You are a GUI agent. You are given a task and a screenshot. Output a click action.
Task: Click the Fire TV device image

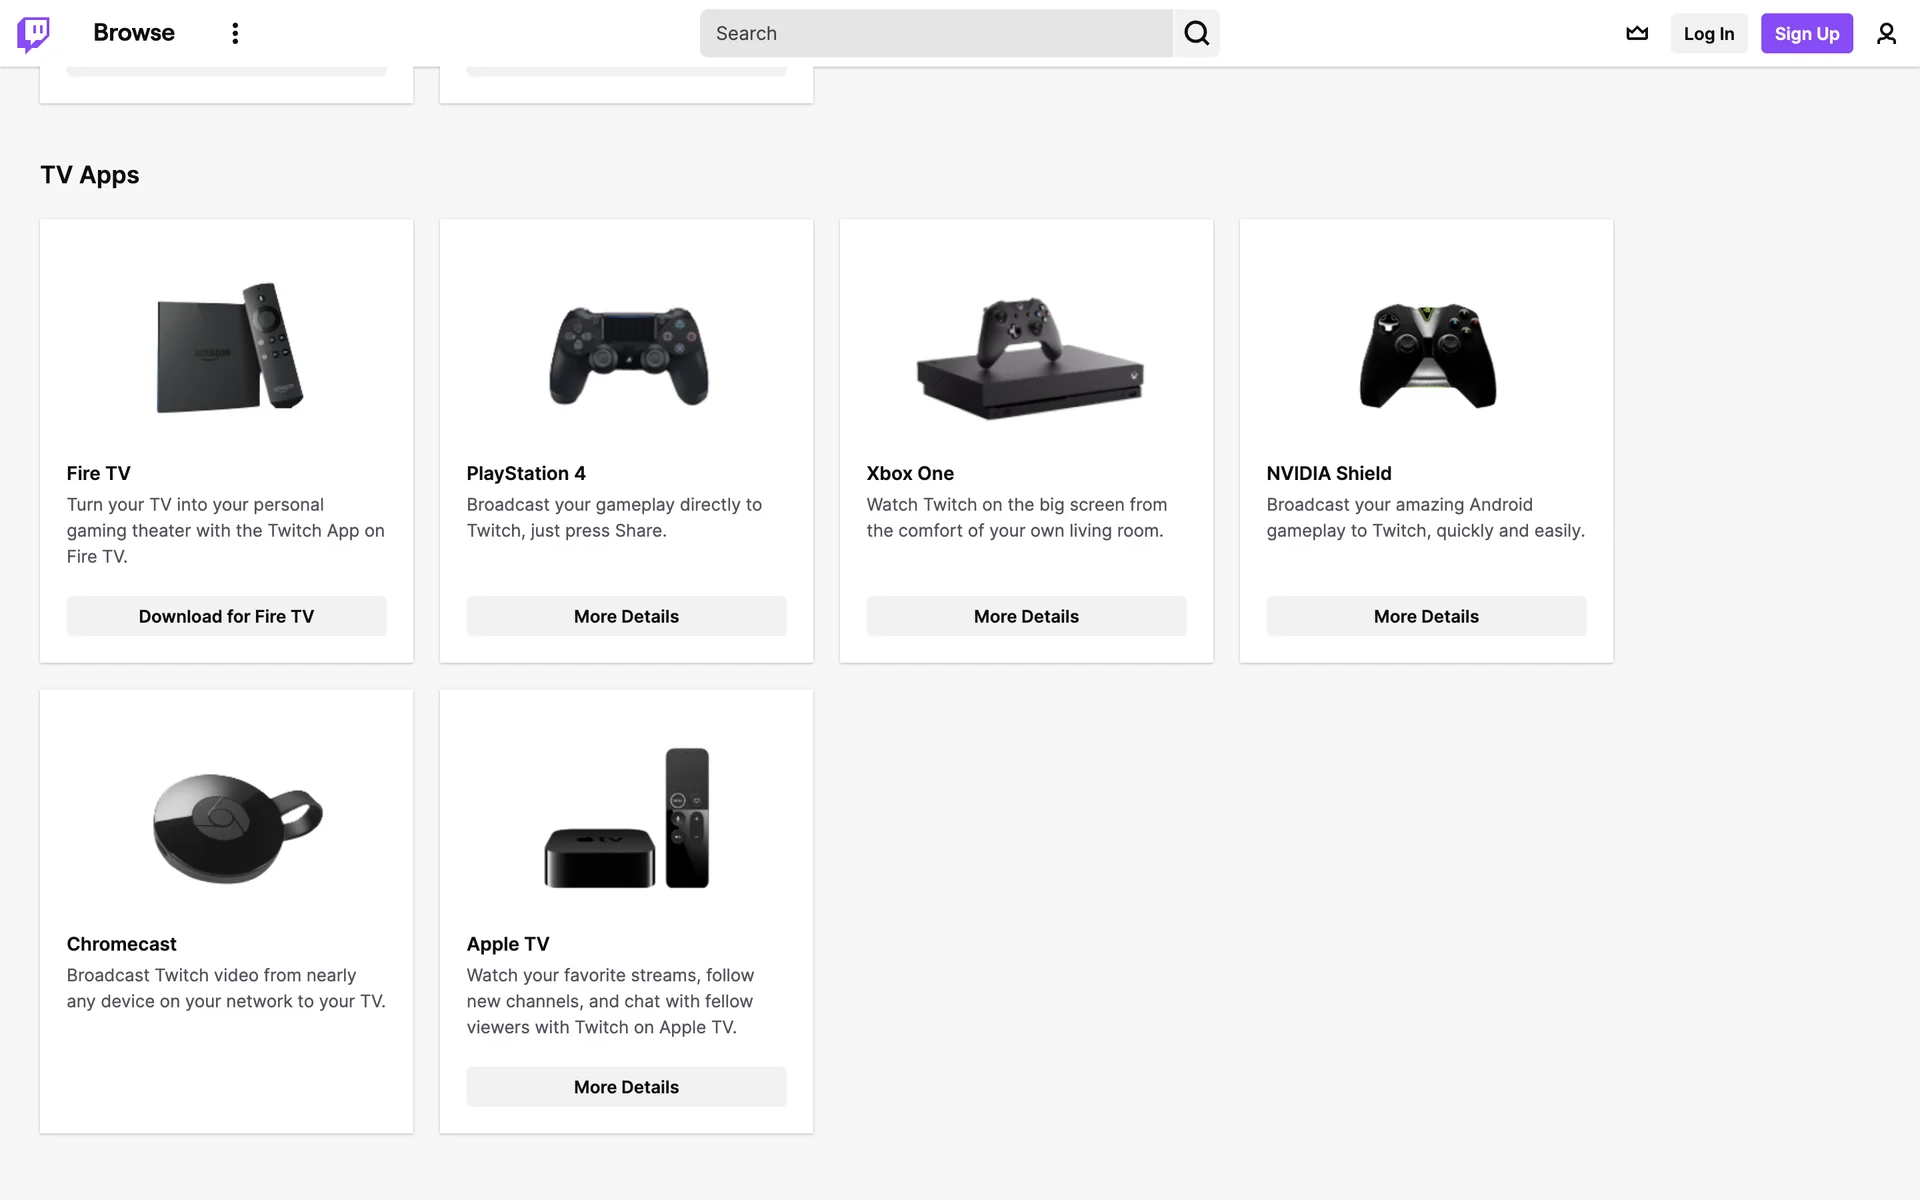[229, 348]
